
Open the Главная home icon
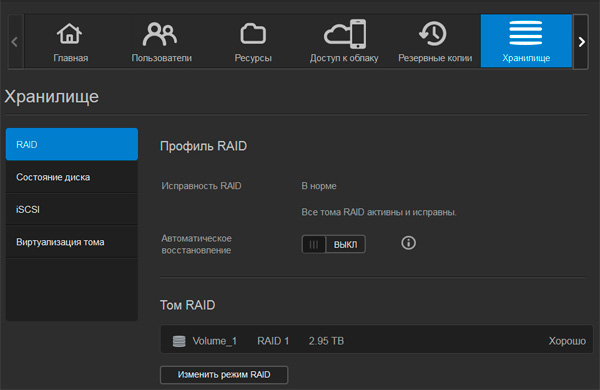pyautogui.click(x=69, y=33)
